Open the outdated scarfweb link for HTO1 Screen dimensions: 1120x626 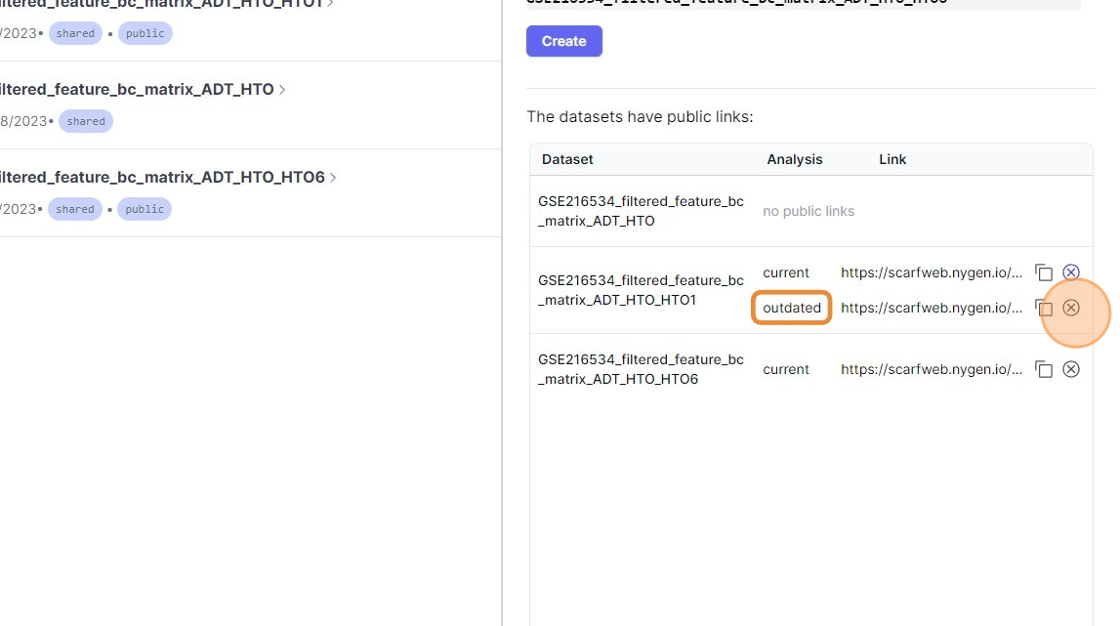click(931, 308)
